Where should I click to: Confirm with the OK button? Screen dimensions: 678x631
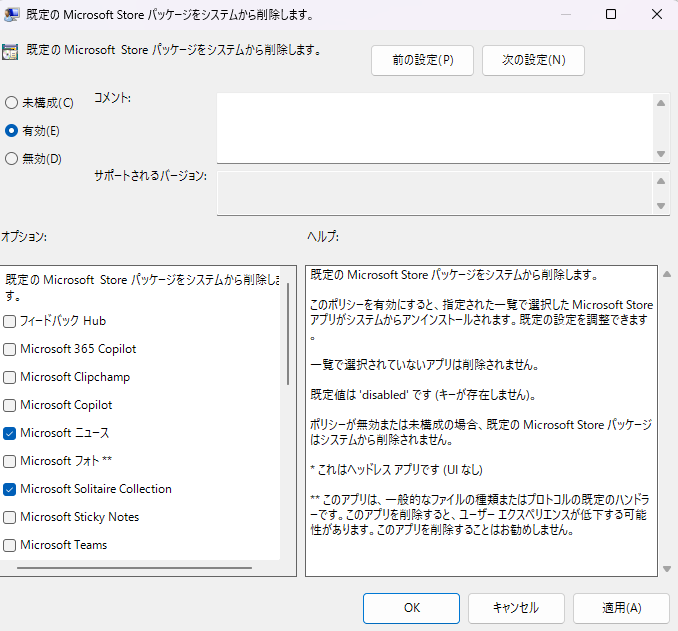[411, 608]
